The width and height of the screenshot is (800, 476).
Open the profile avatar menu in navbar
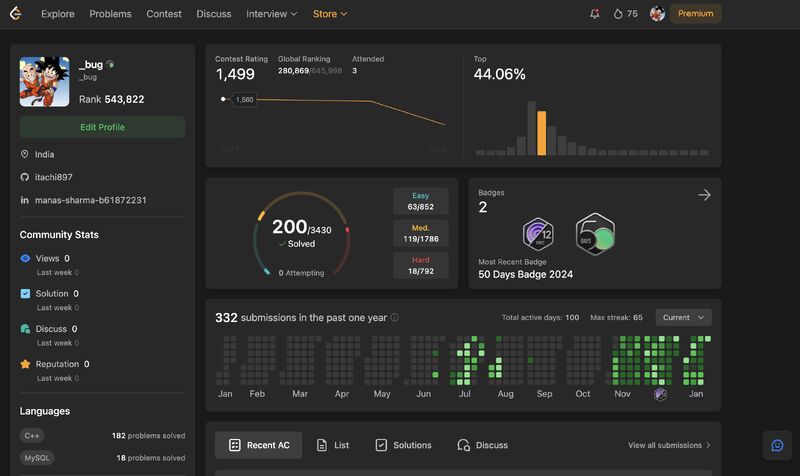(657, 14)
